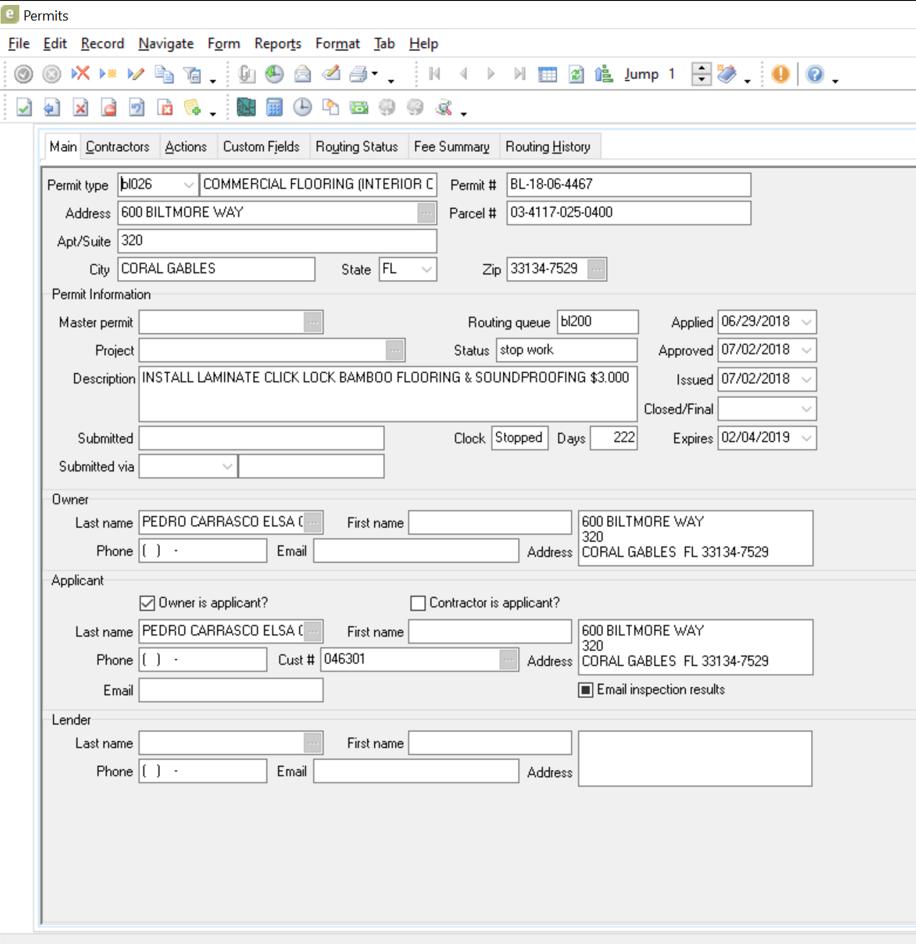Expand the Permit type dropdown

tap(188, 185)
